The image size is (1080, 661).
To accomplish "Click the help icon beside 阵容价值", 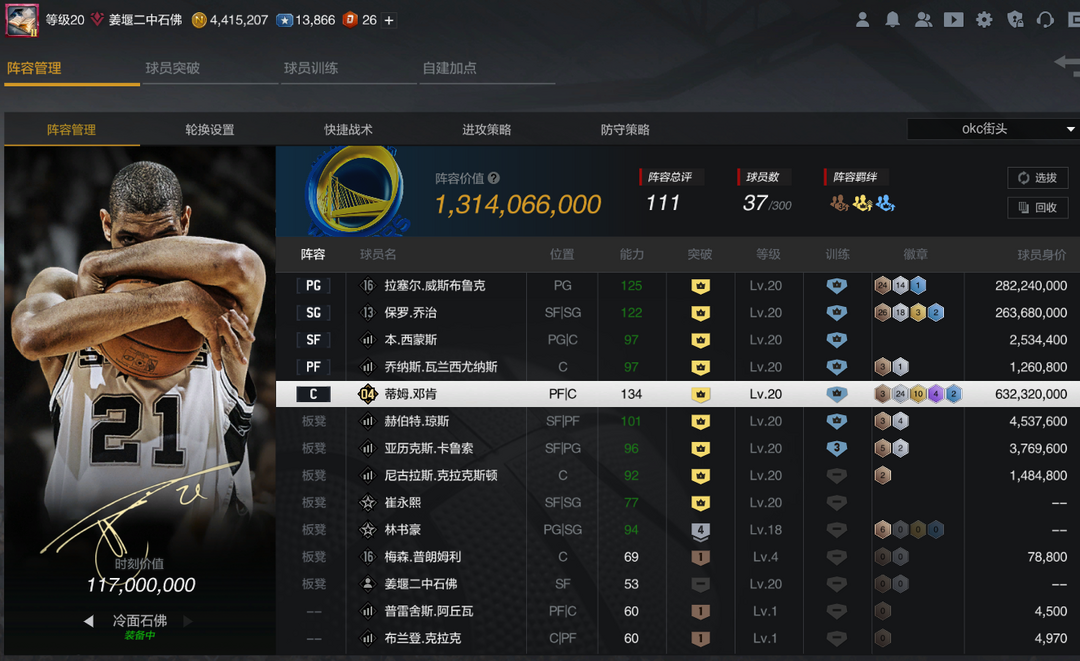I will tap(493, 179).
